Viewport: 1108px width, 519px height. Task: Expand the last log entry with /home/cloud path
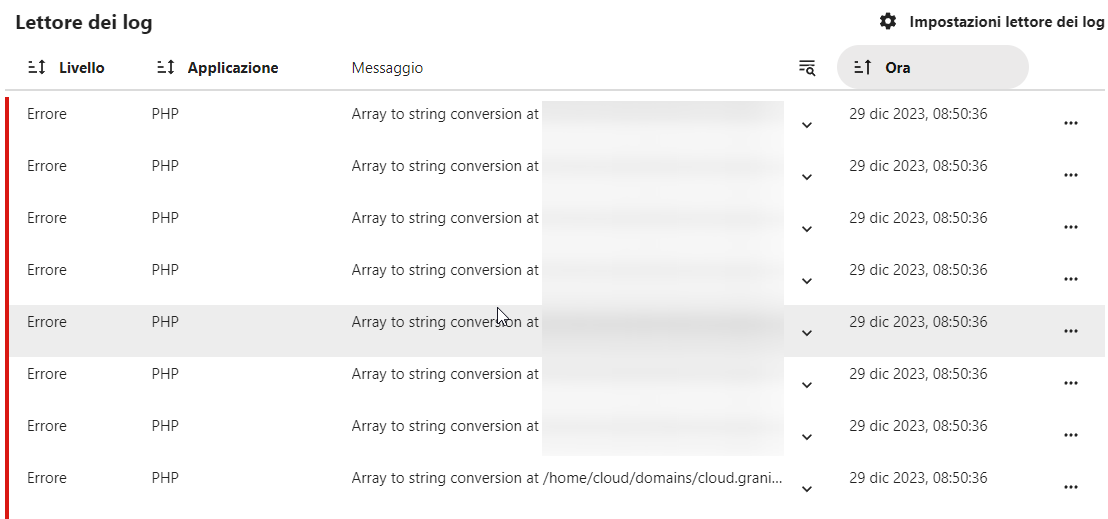pyautogui.click(x=807, y=489)
